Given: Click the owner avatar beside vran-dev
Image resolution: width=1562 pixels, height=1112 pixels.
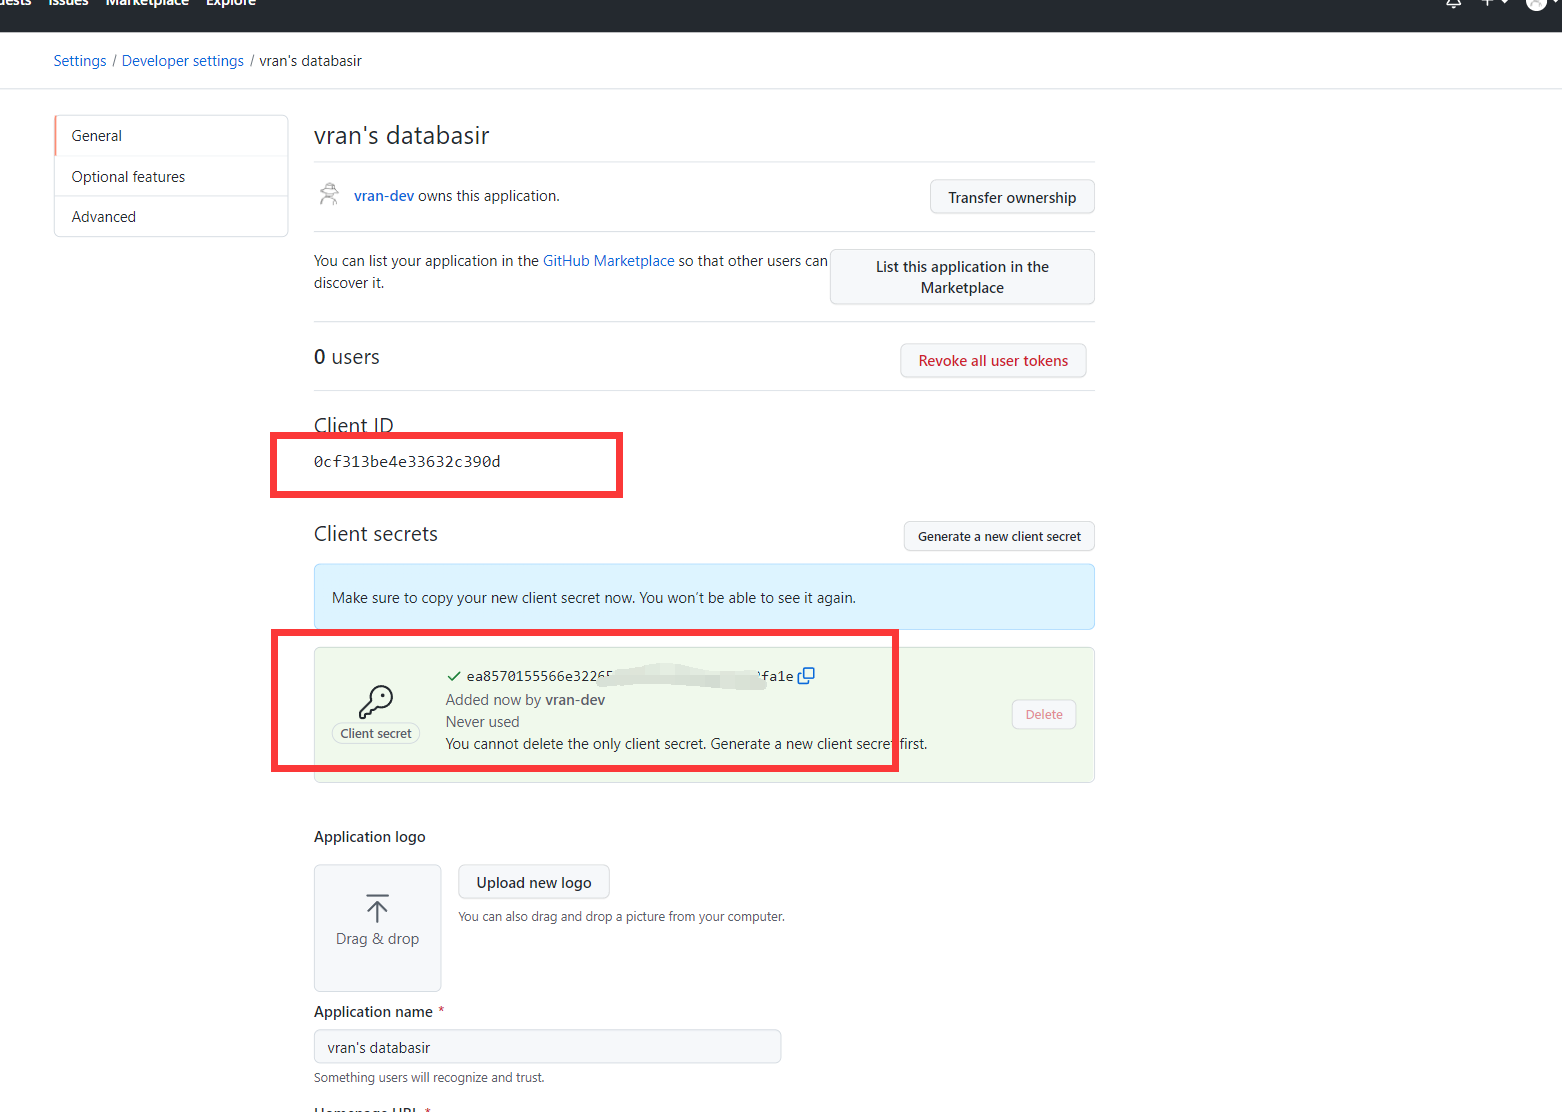Looking at the screenshot, I should click(x=329, y=195).
